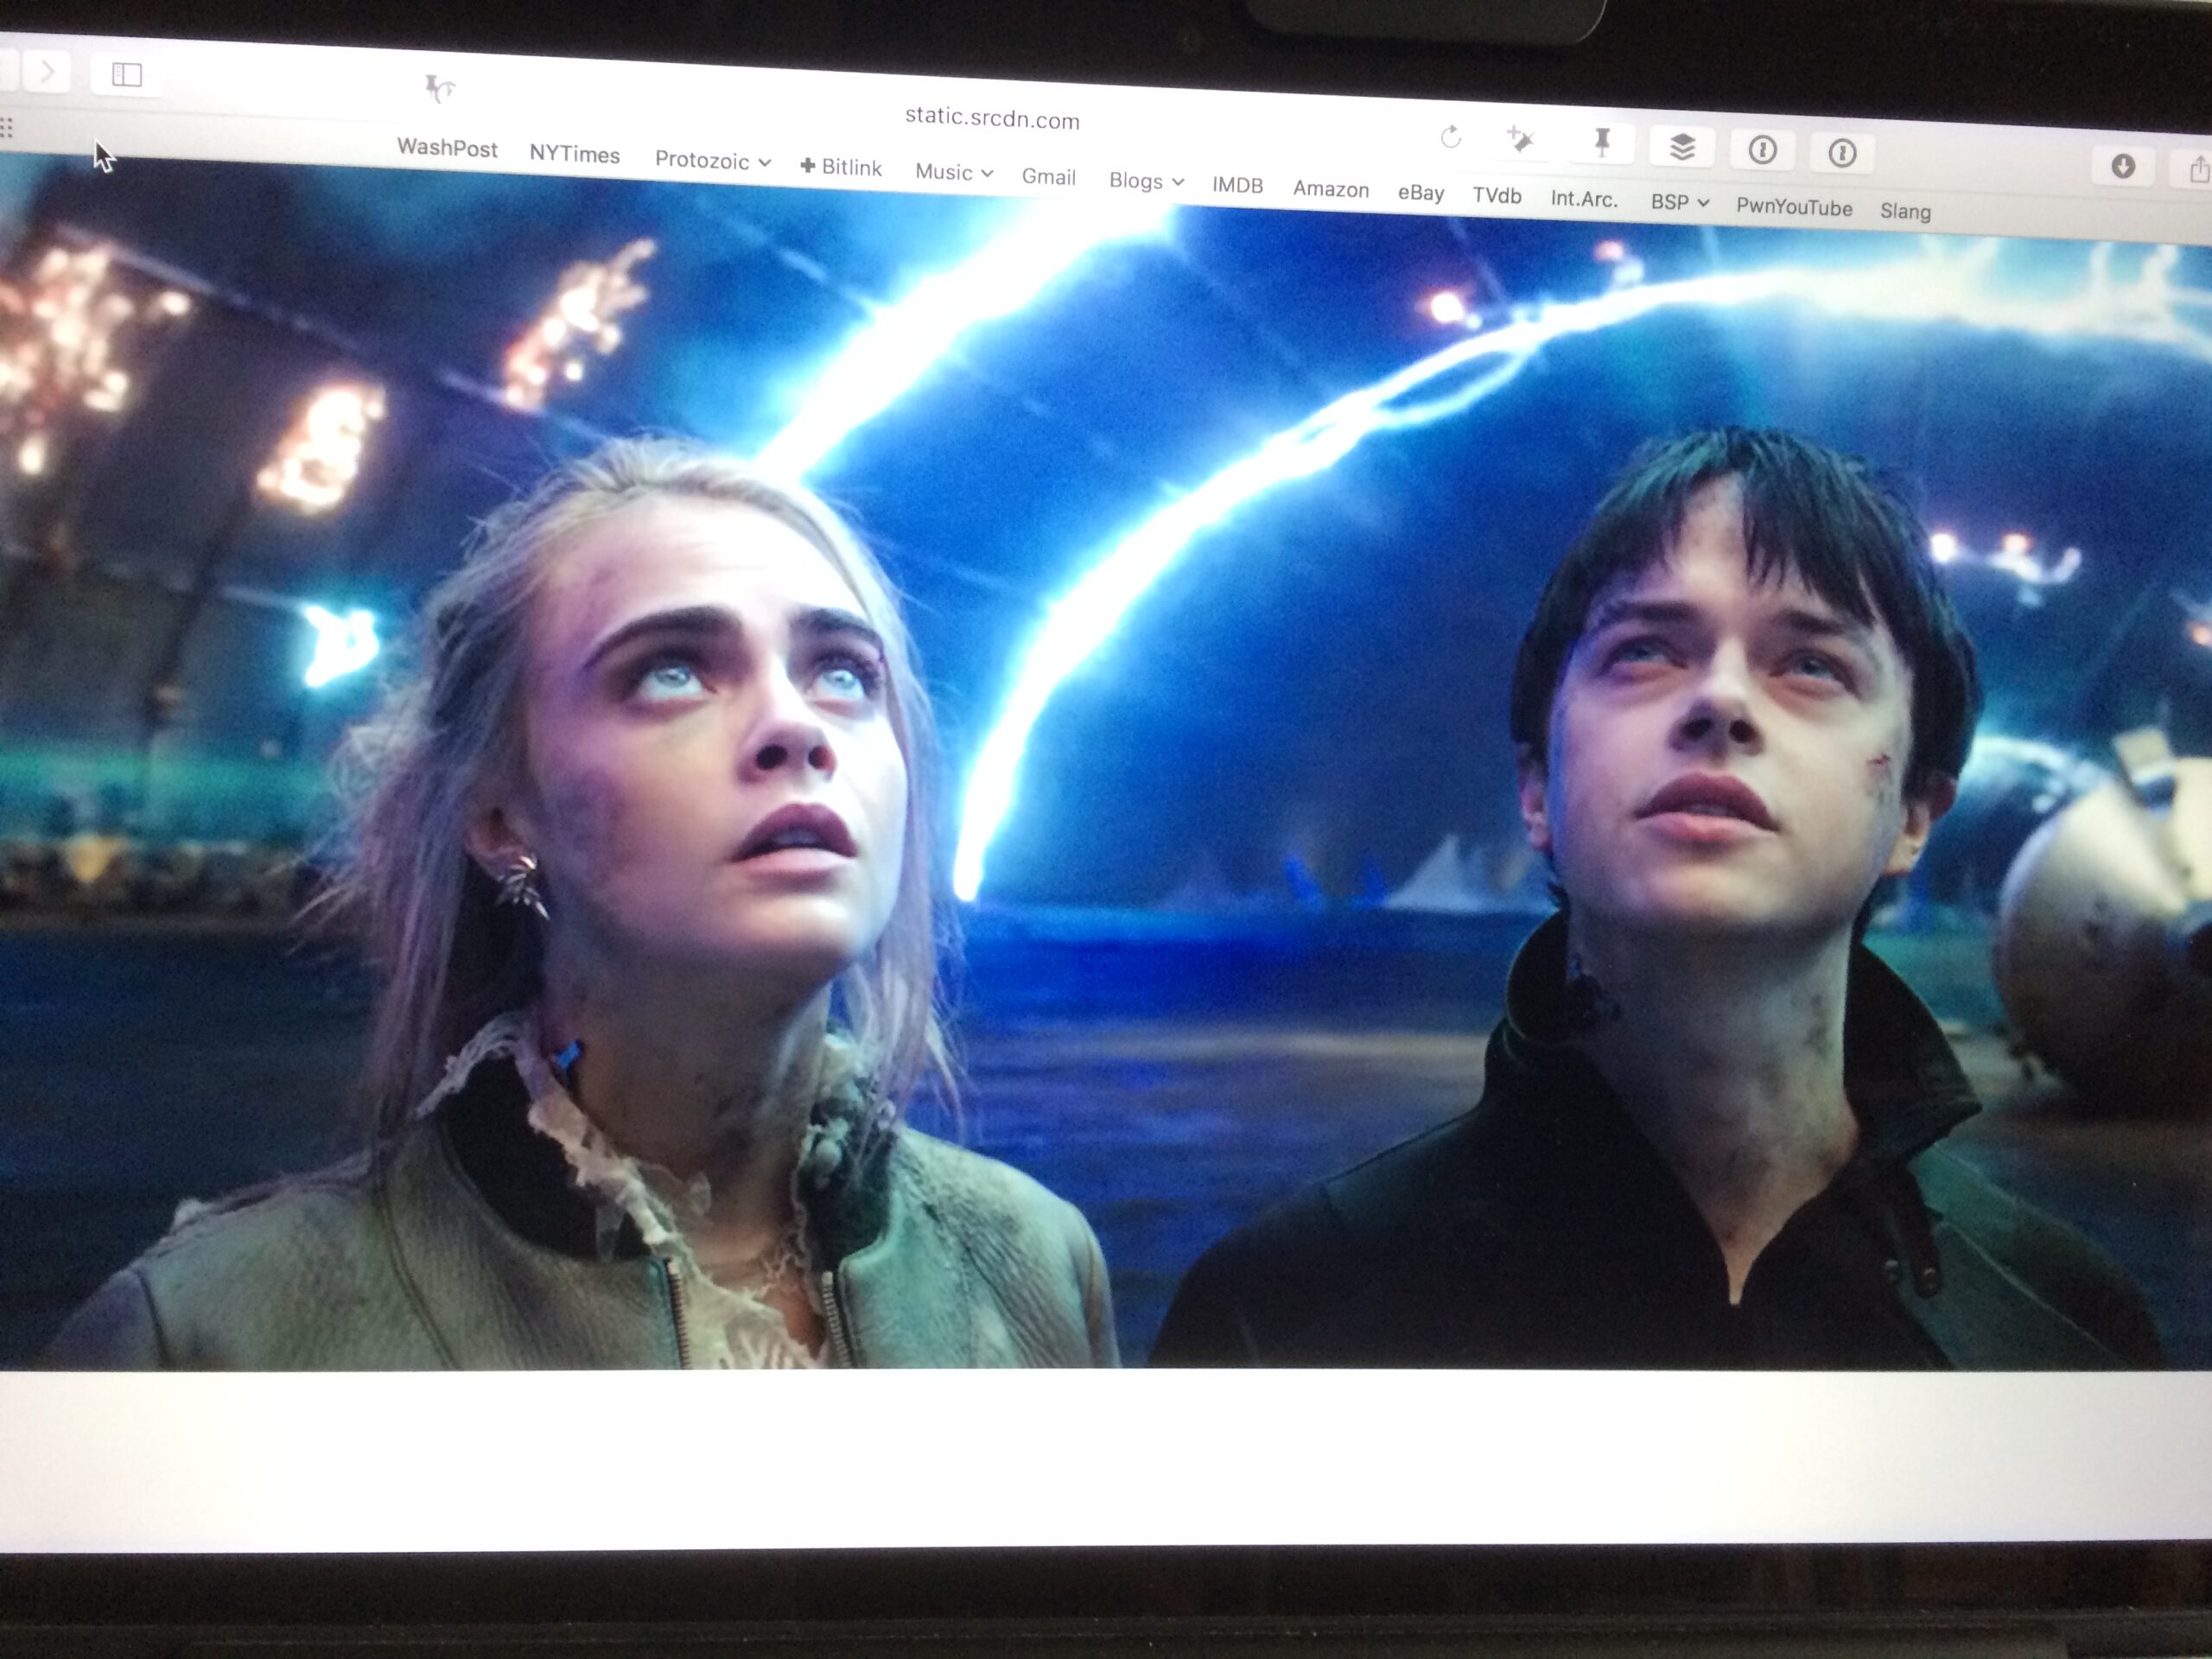This screenshot has height=1659, width=2212.
Task: Click the page reload button
Action: point(1451,137)
